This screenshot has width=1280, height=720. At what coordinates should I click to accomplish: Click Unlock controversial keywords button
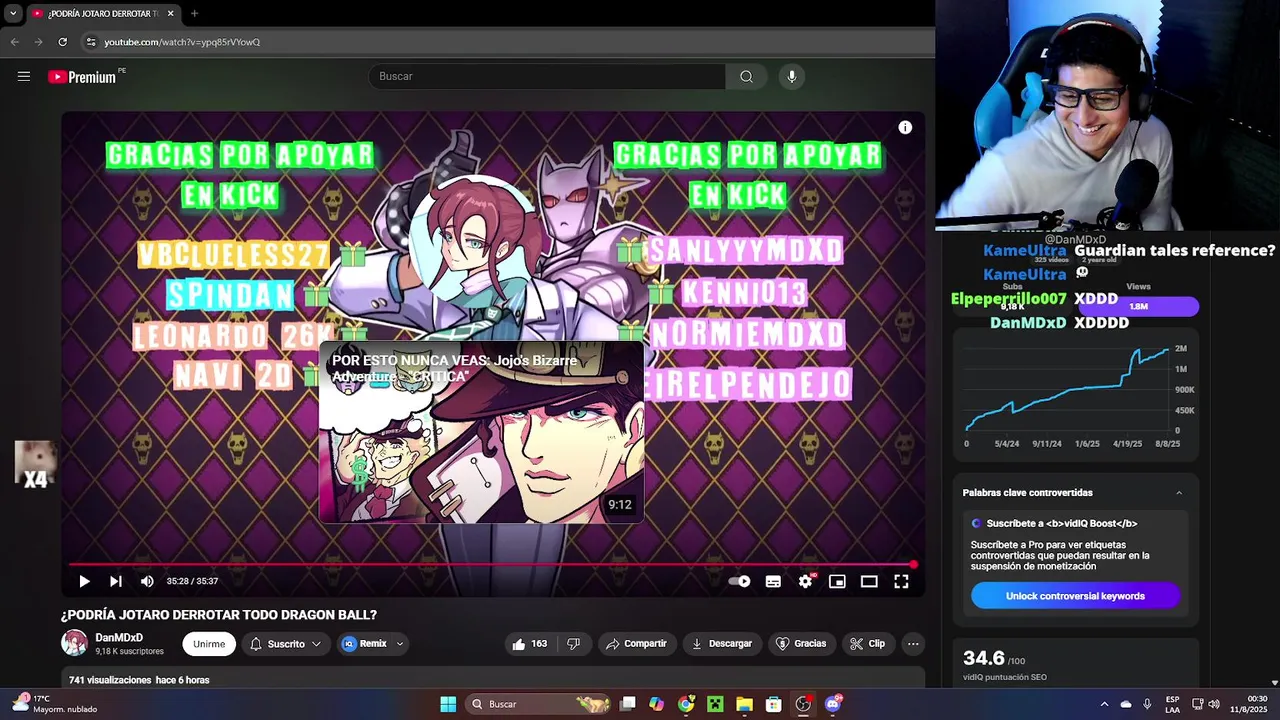coord(1075,596)
